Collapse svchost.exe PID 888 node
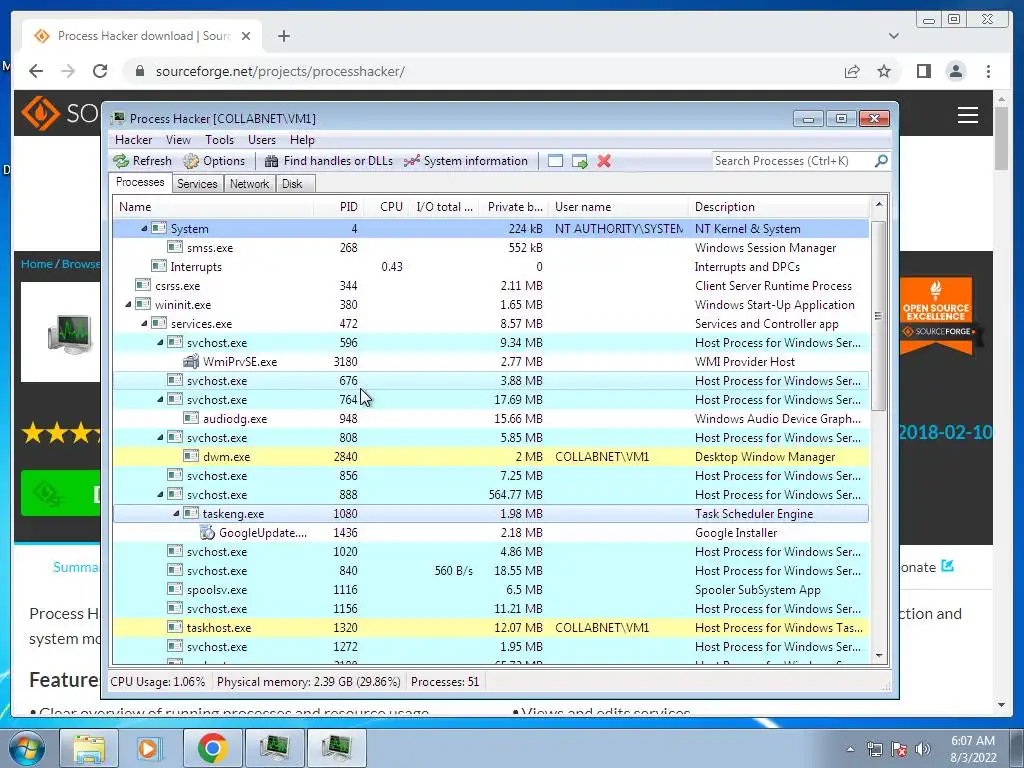The width and height of the screenshot is (1024, 768). (x=160, y=495)
